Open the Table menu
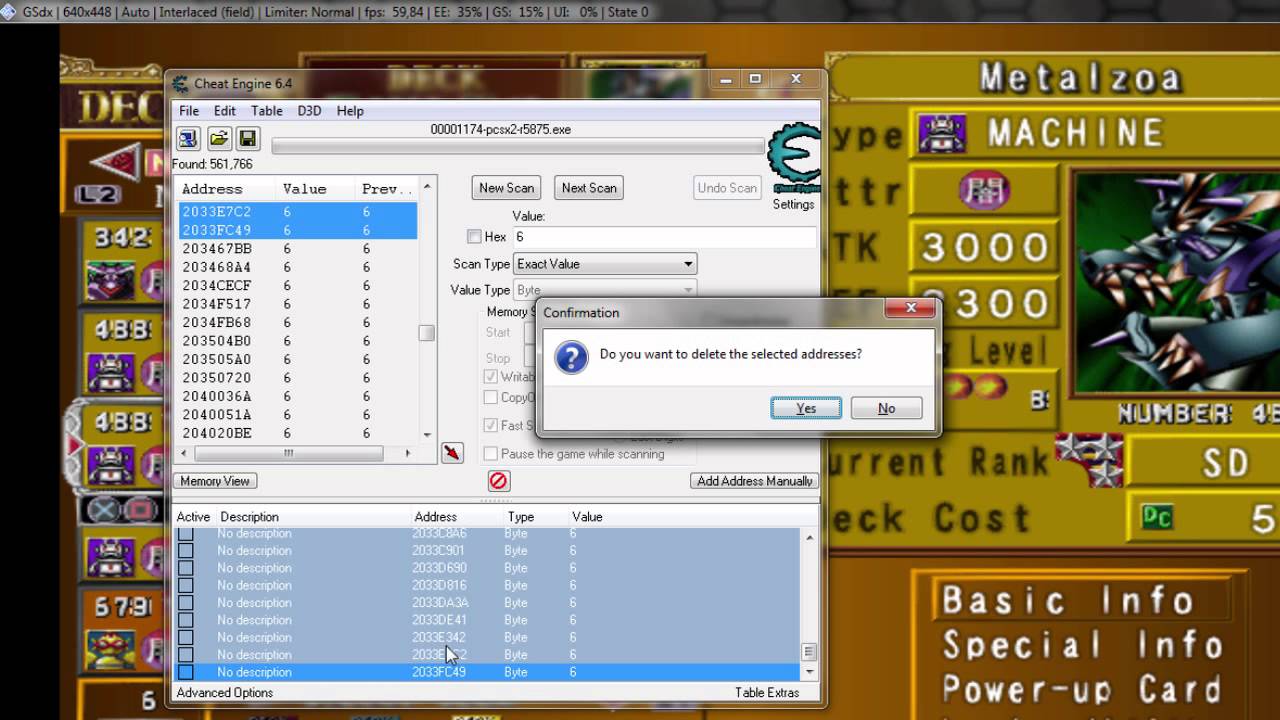Viewport: 1280px width, 720px height. pyautogui.click(x=266, y=111)
